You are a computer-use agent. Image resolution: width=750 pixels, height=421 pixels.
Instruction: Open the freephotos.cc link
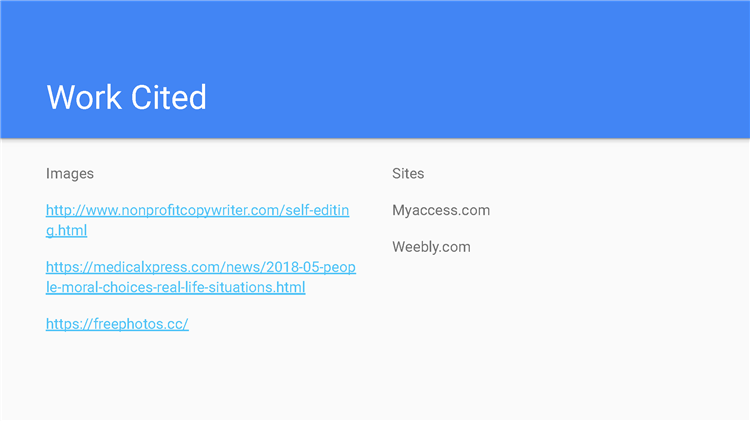117,324
